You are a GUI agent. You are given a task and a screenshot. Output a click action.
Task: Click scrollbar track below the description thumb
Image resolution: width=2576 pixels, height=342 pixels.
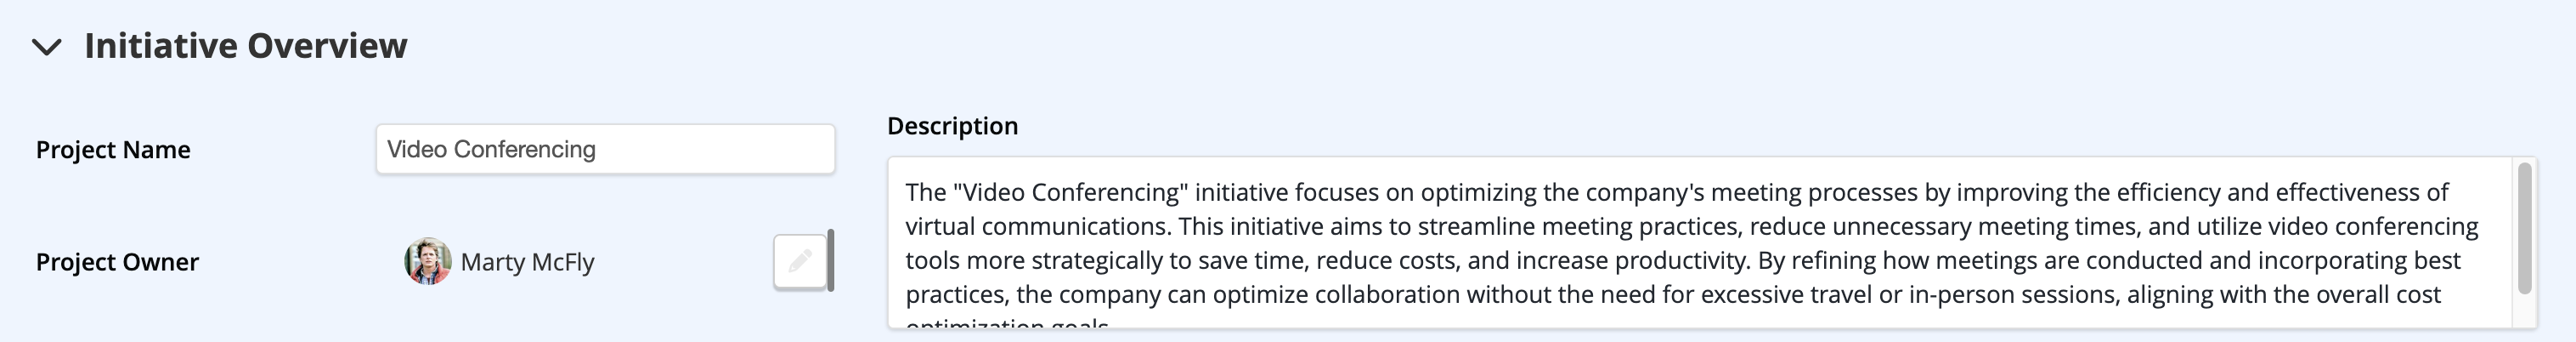(x=2524, y=311)
